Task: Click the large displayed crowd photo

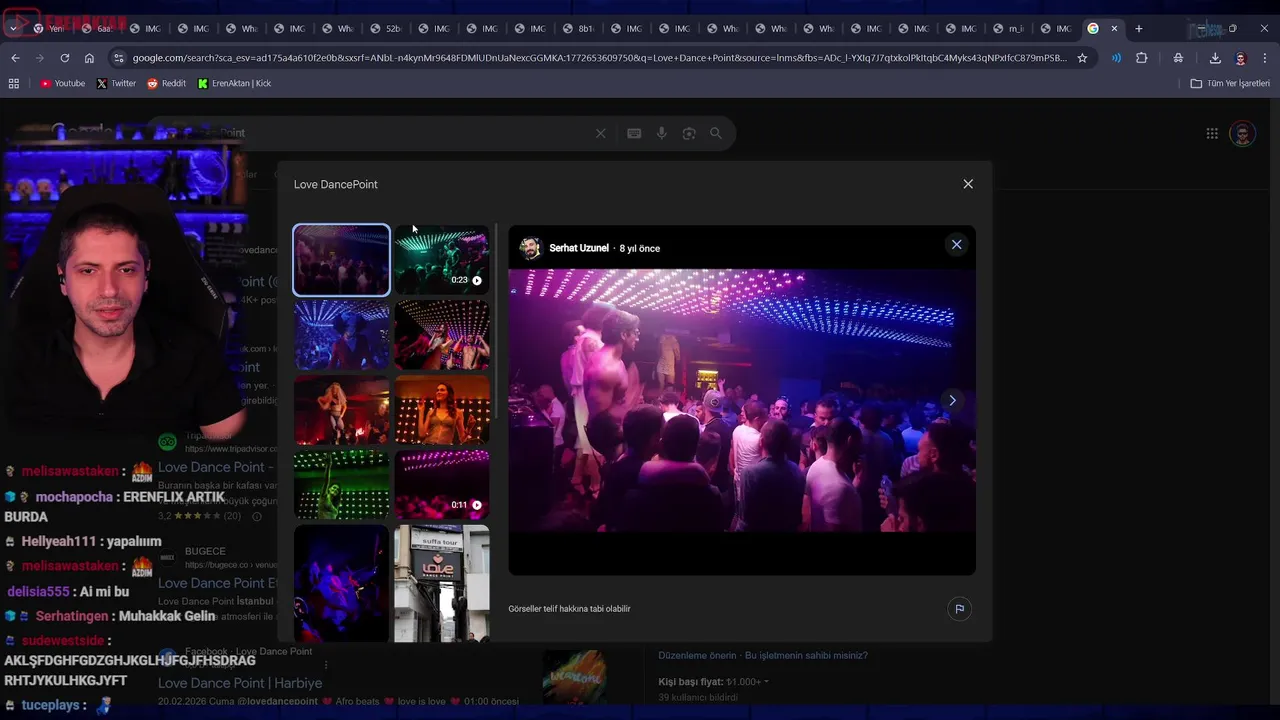Action: point(742,400)
